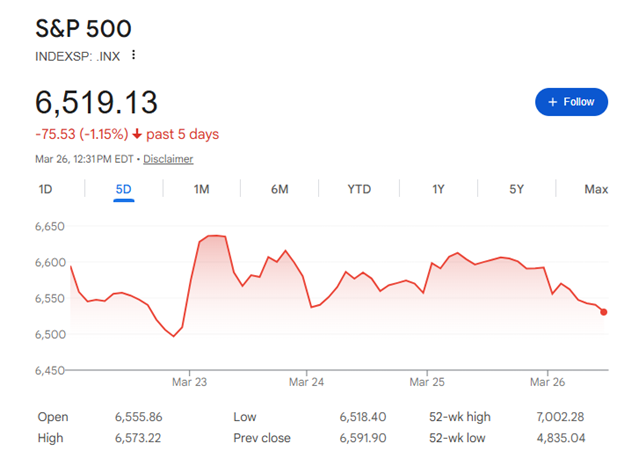The image size is (624, 458).
Task: Switch to the 5Y time range
Action: click(x=516, y=189)
